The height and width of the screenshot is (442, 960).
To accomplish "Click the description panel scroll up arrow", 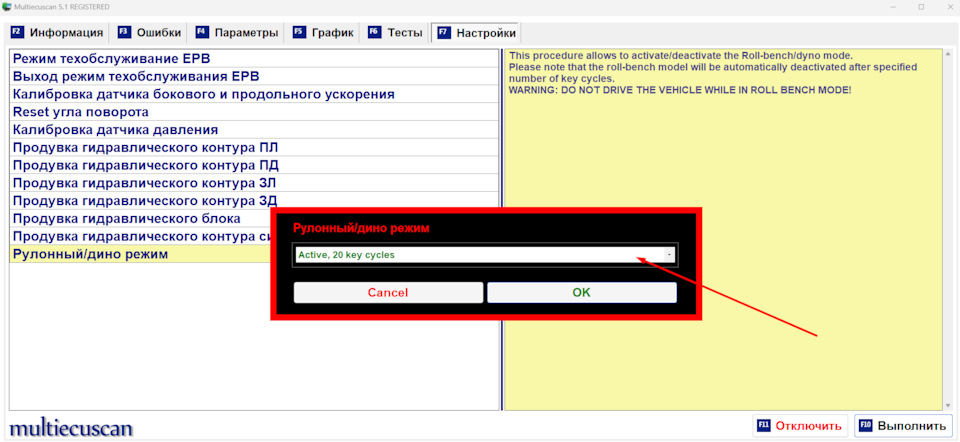I will tap(948, 54).
